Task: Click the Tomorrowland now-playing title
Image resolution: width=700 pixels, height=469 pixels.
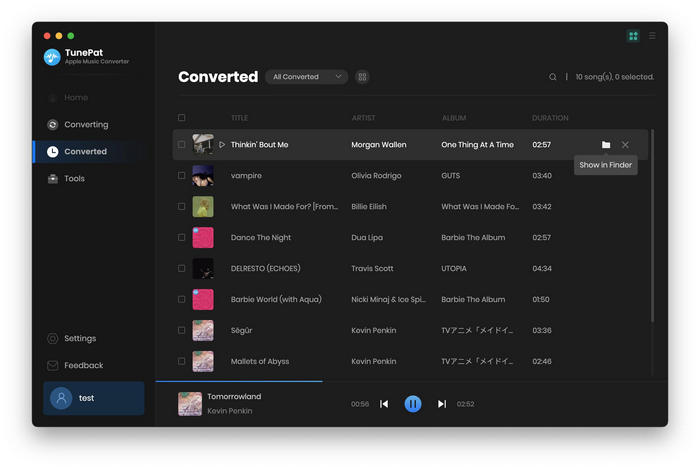Action: pyautogui.click(x=234, y=396)
